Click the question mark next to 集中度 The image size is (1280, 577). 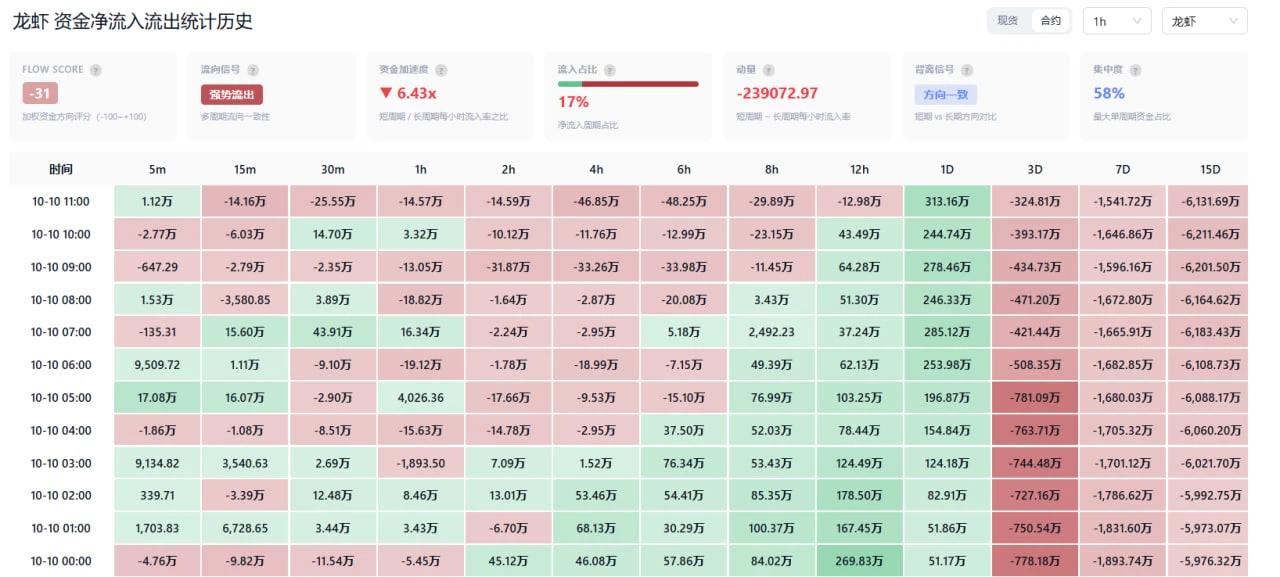[x=1135, y=70]
